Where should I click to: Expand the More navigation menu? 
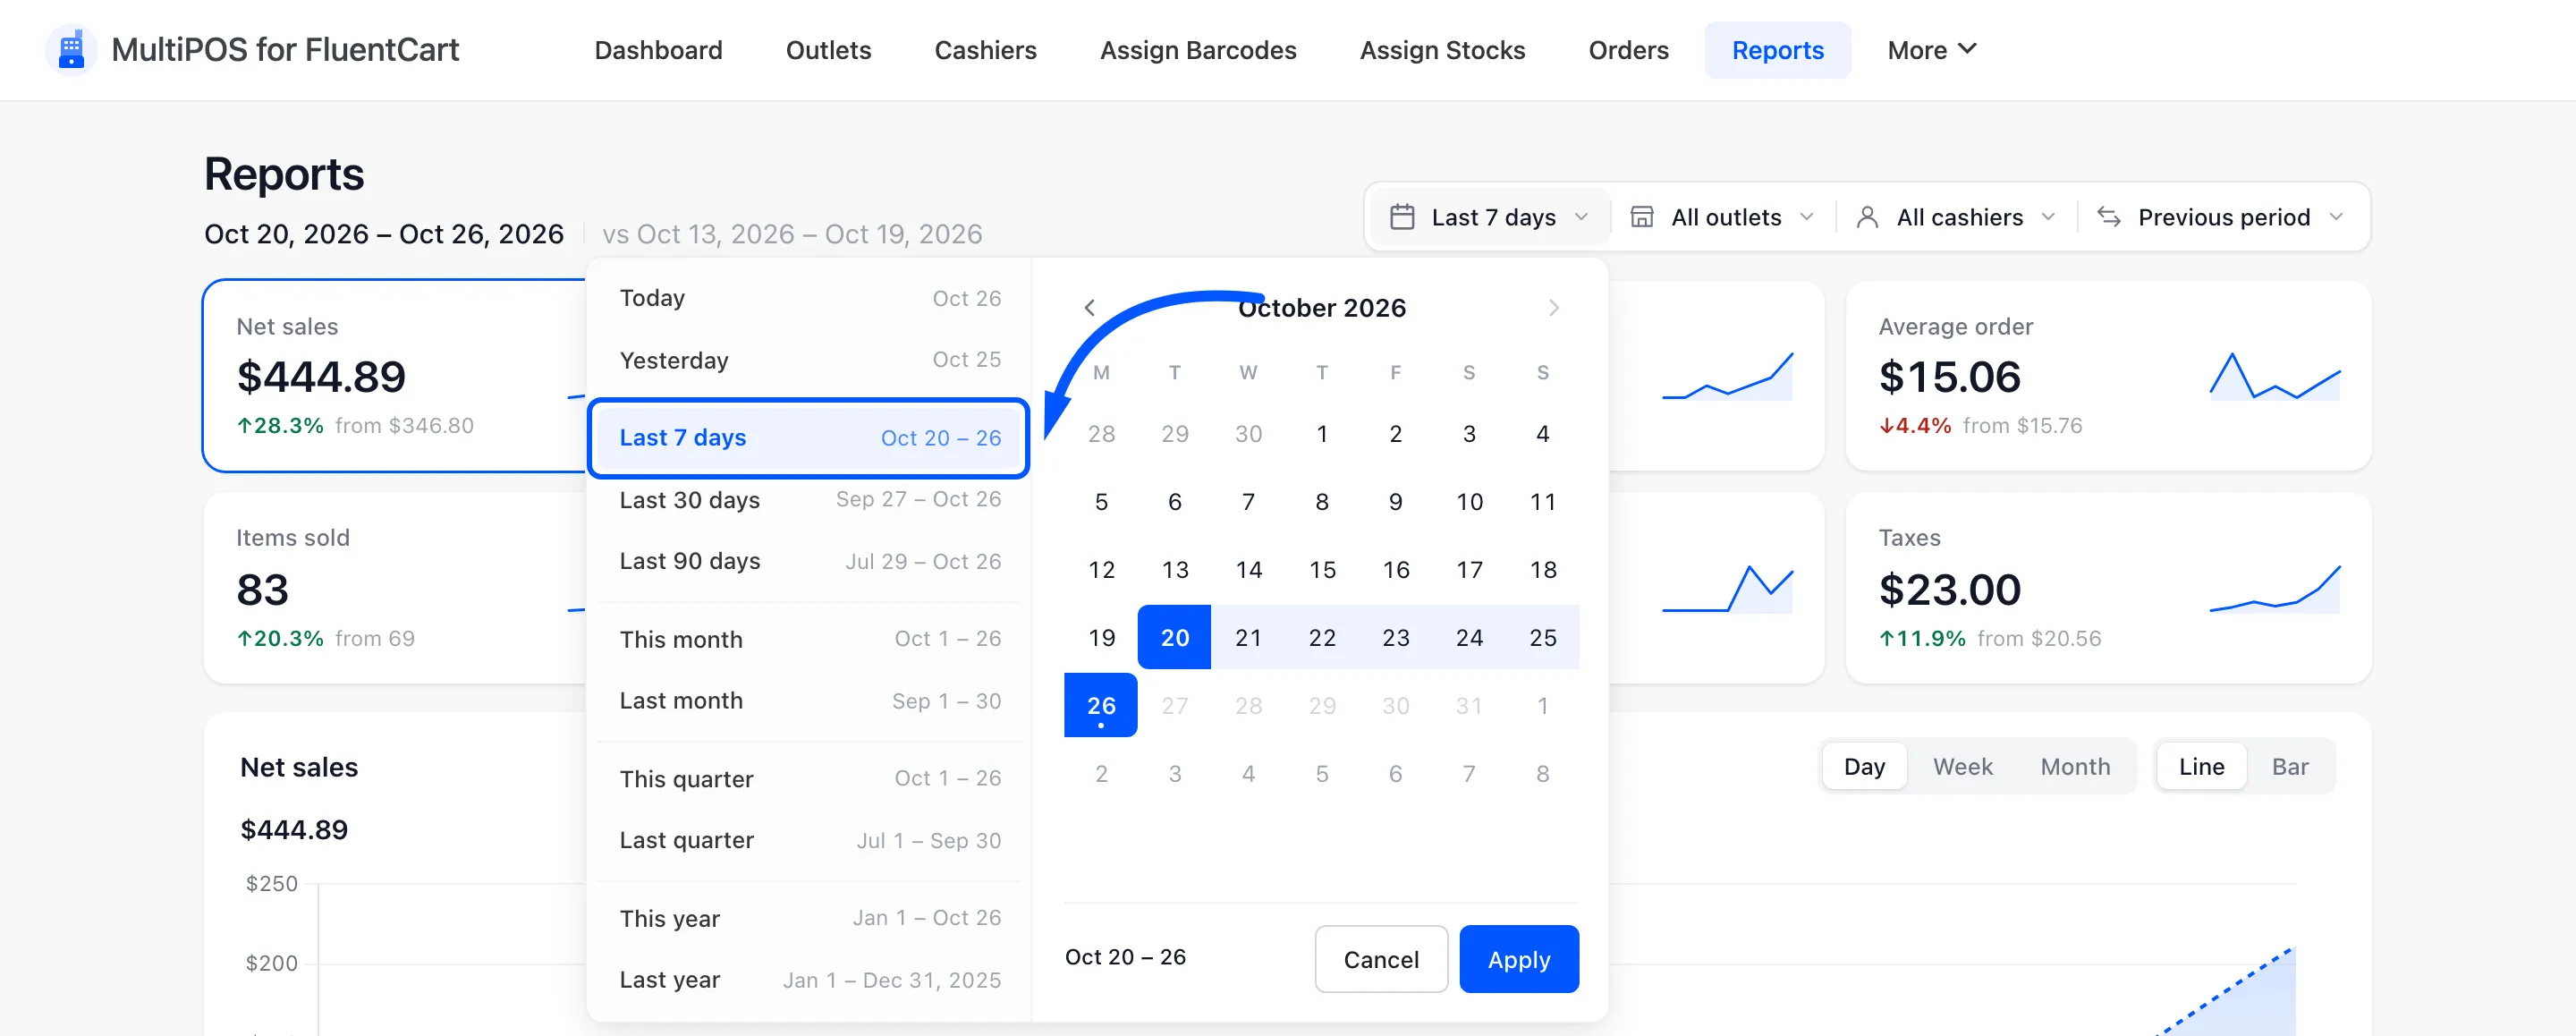click(x=1931, y=50)
